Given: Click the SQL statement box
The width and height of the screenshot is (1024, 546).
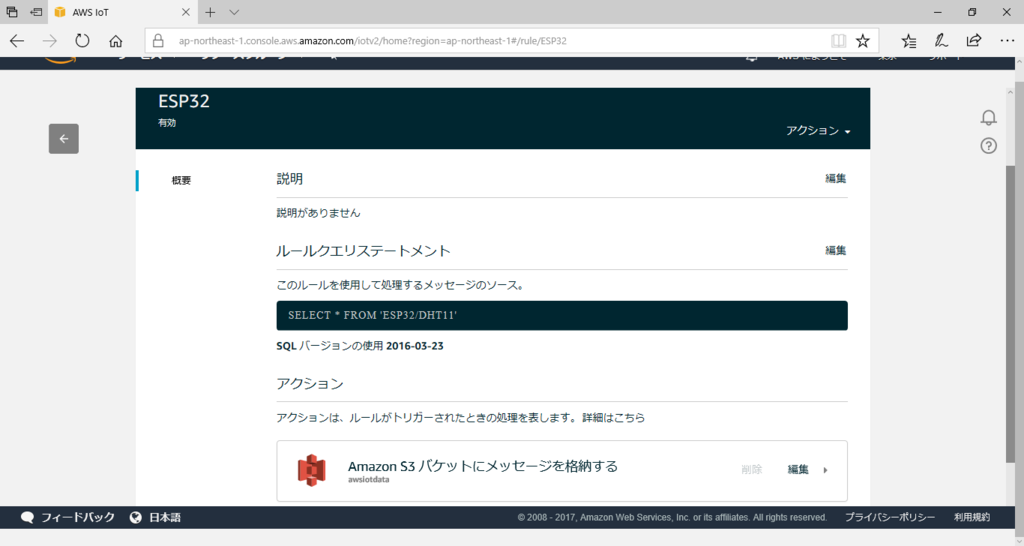Looking at the screenshot, I should [x=562, y=315].
